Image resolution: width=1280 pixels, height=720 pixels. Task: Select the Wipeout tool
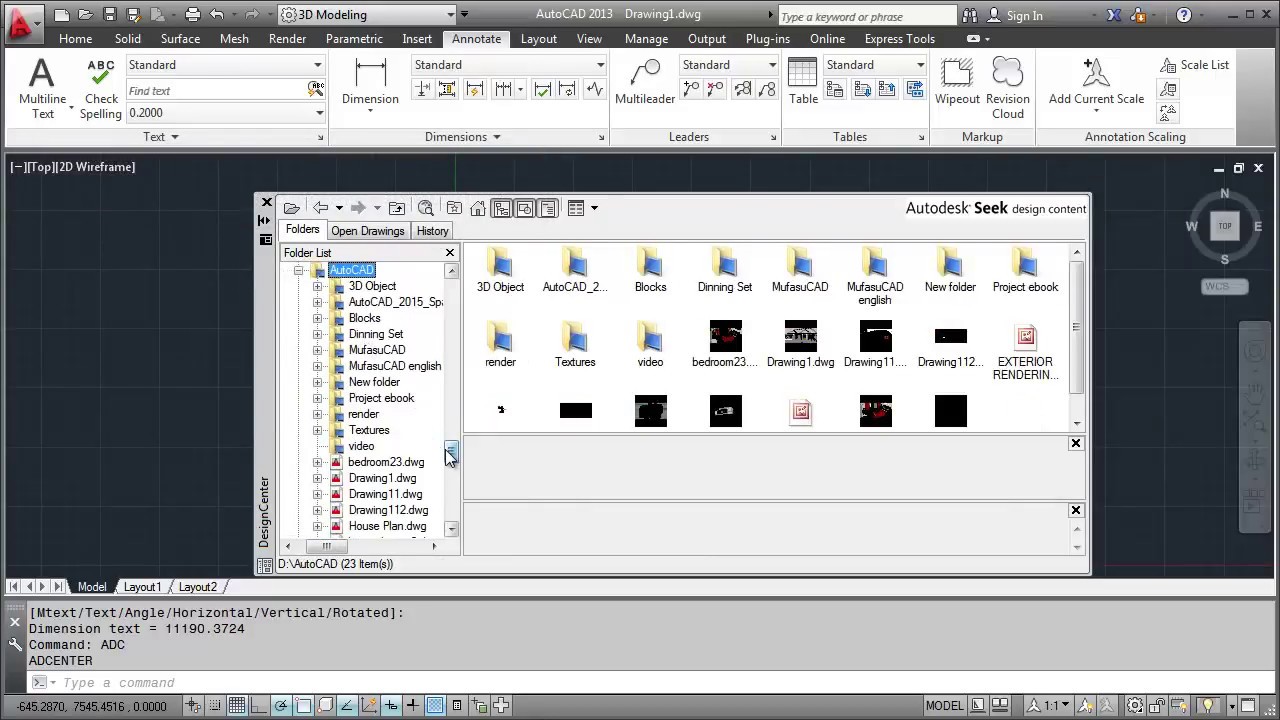pos(957,82)
